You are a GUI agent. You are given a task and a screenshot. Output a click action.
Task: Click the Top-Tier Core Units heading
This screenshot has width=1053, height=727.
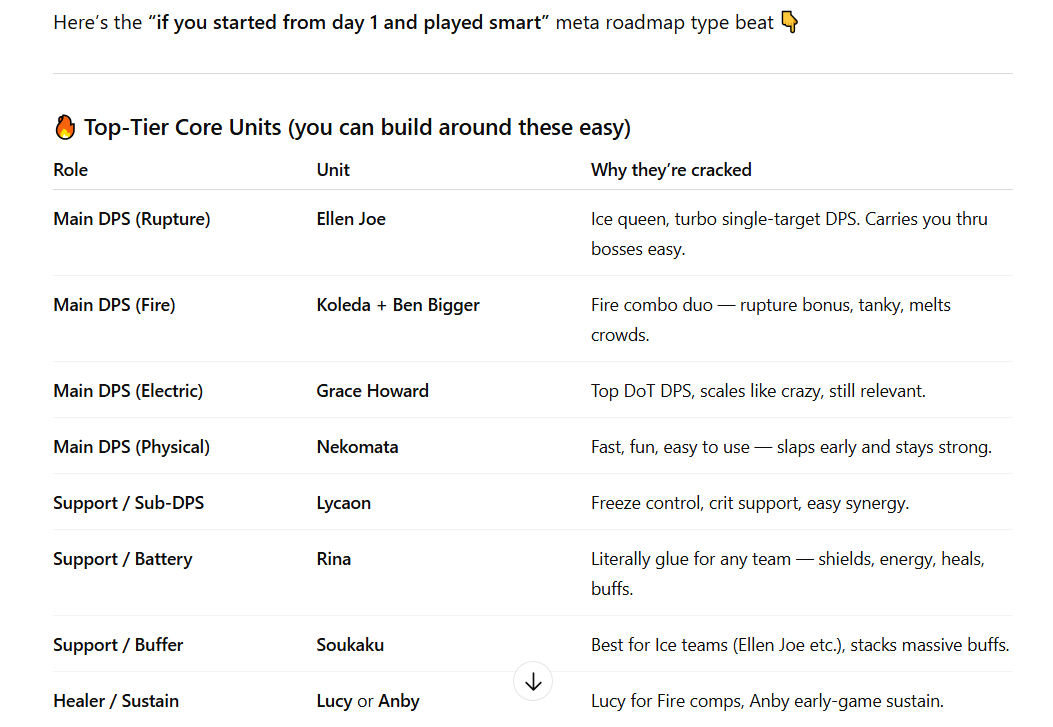click(357, 127)
